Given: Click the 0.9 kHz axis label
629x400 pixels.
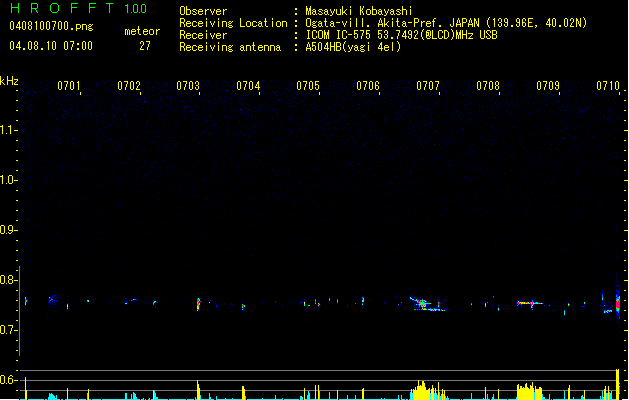Looking at the screenshot, I should [8, 230].
